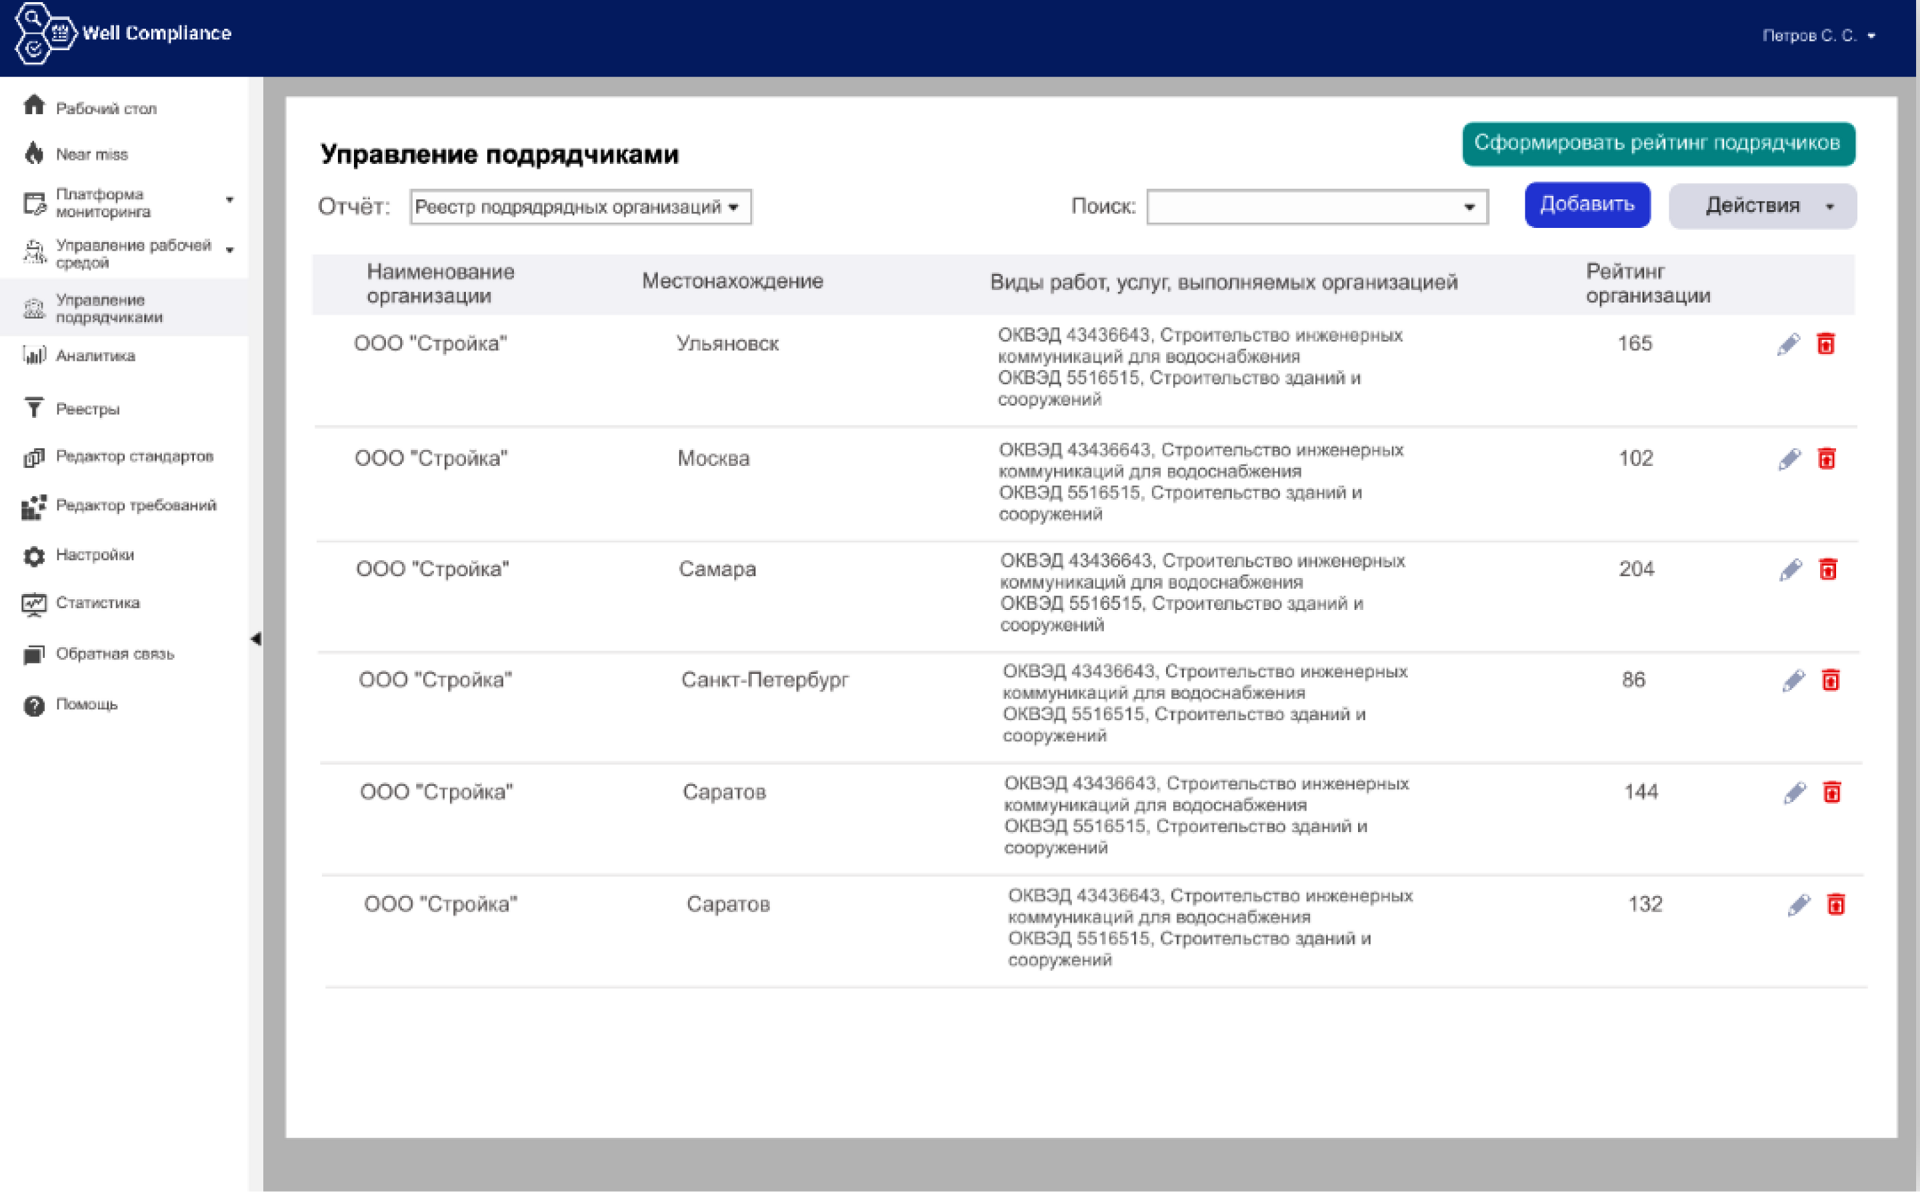Click the Рейтинг организации column header
Screen dimensions: 1920x1192
1648,283
